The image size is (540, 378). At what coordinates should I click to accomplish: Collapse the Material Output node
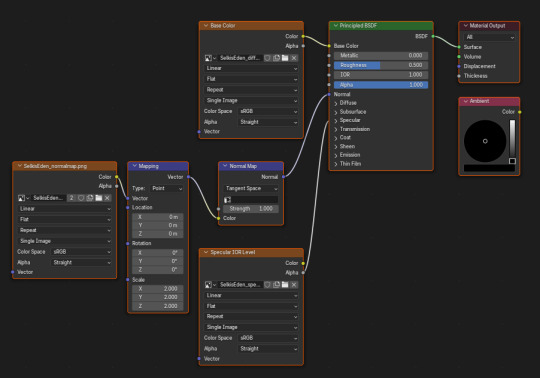click(466, 25)
